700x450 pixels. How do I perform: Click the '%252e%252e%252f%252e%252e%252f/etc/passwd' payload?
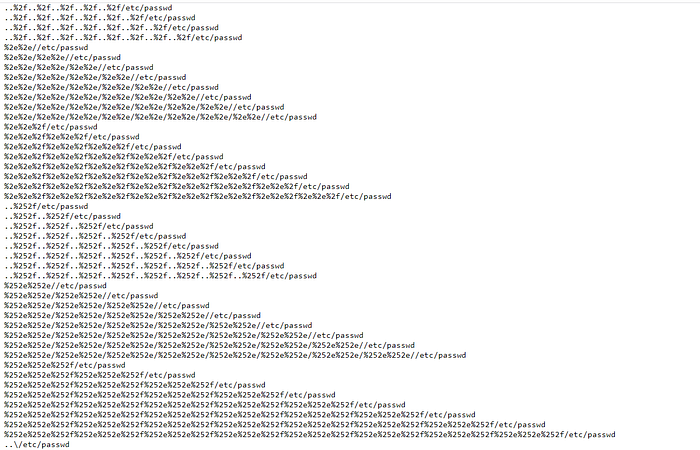(100, 375)
